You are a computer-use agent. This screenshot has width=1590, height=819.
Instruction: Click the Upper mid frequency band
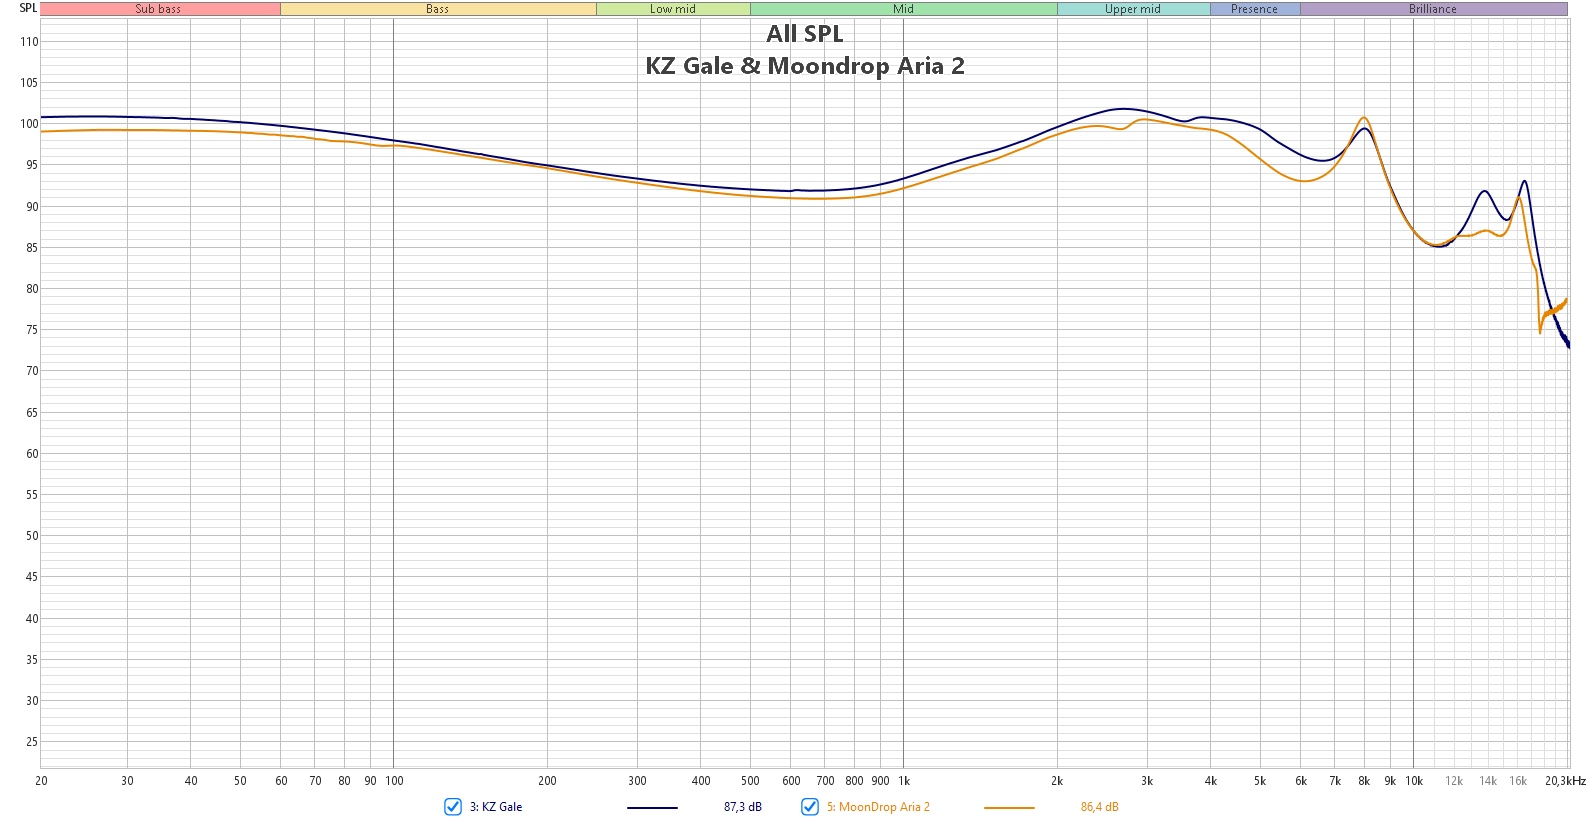[x=1133, y=9]
